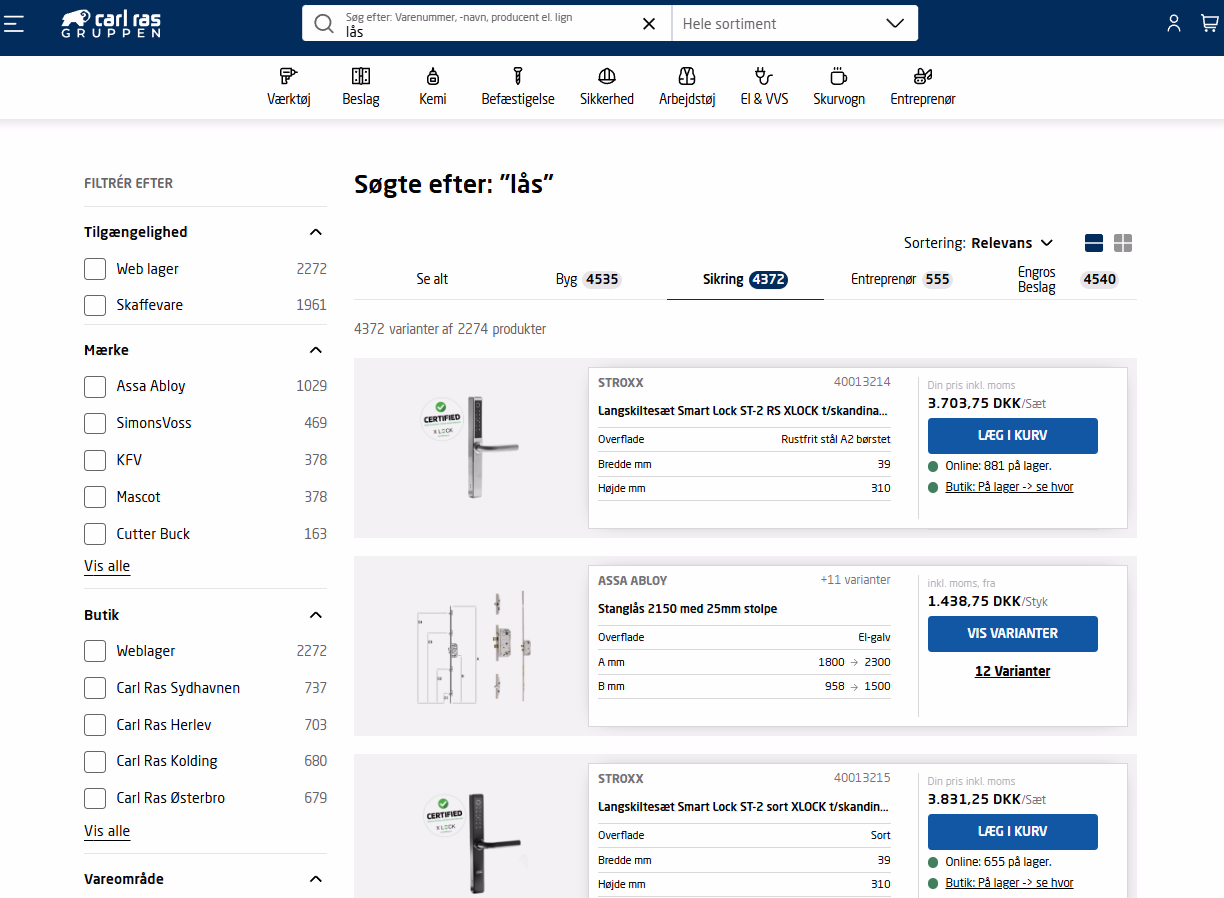Check the Carl Ras Kolding filter
This screenshot has width=1224, height=898.
point(95,761)
